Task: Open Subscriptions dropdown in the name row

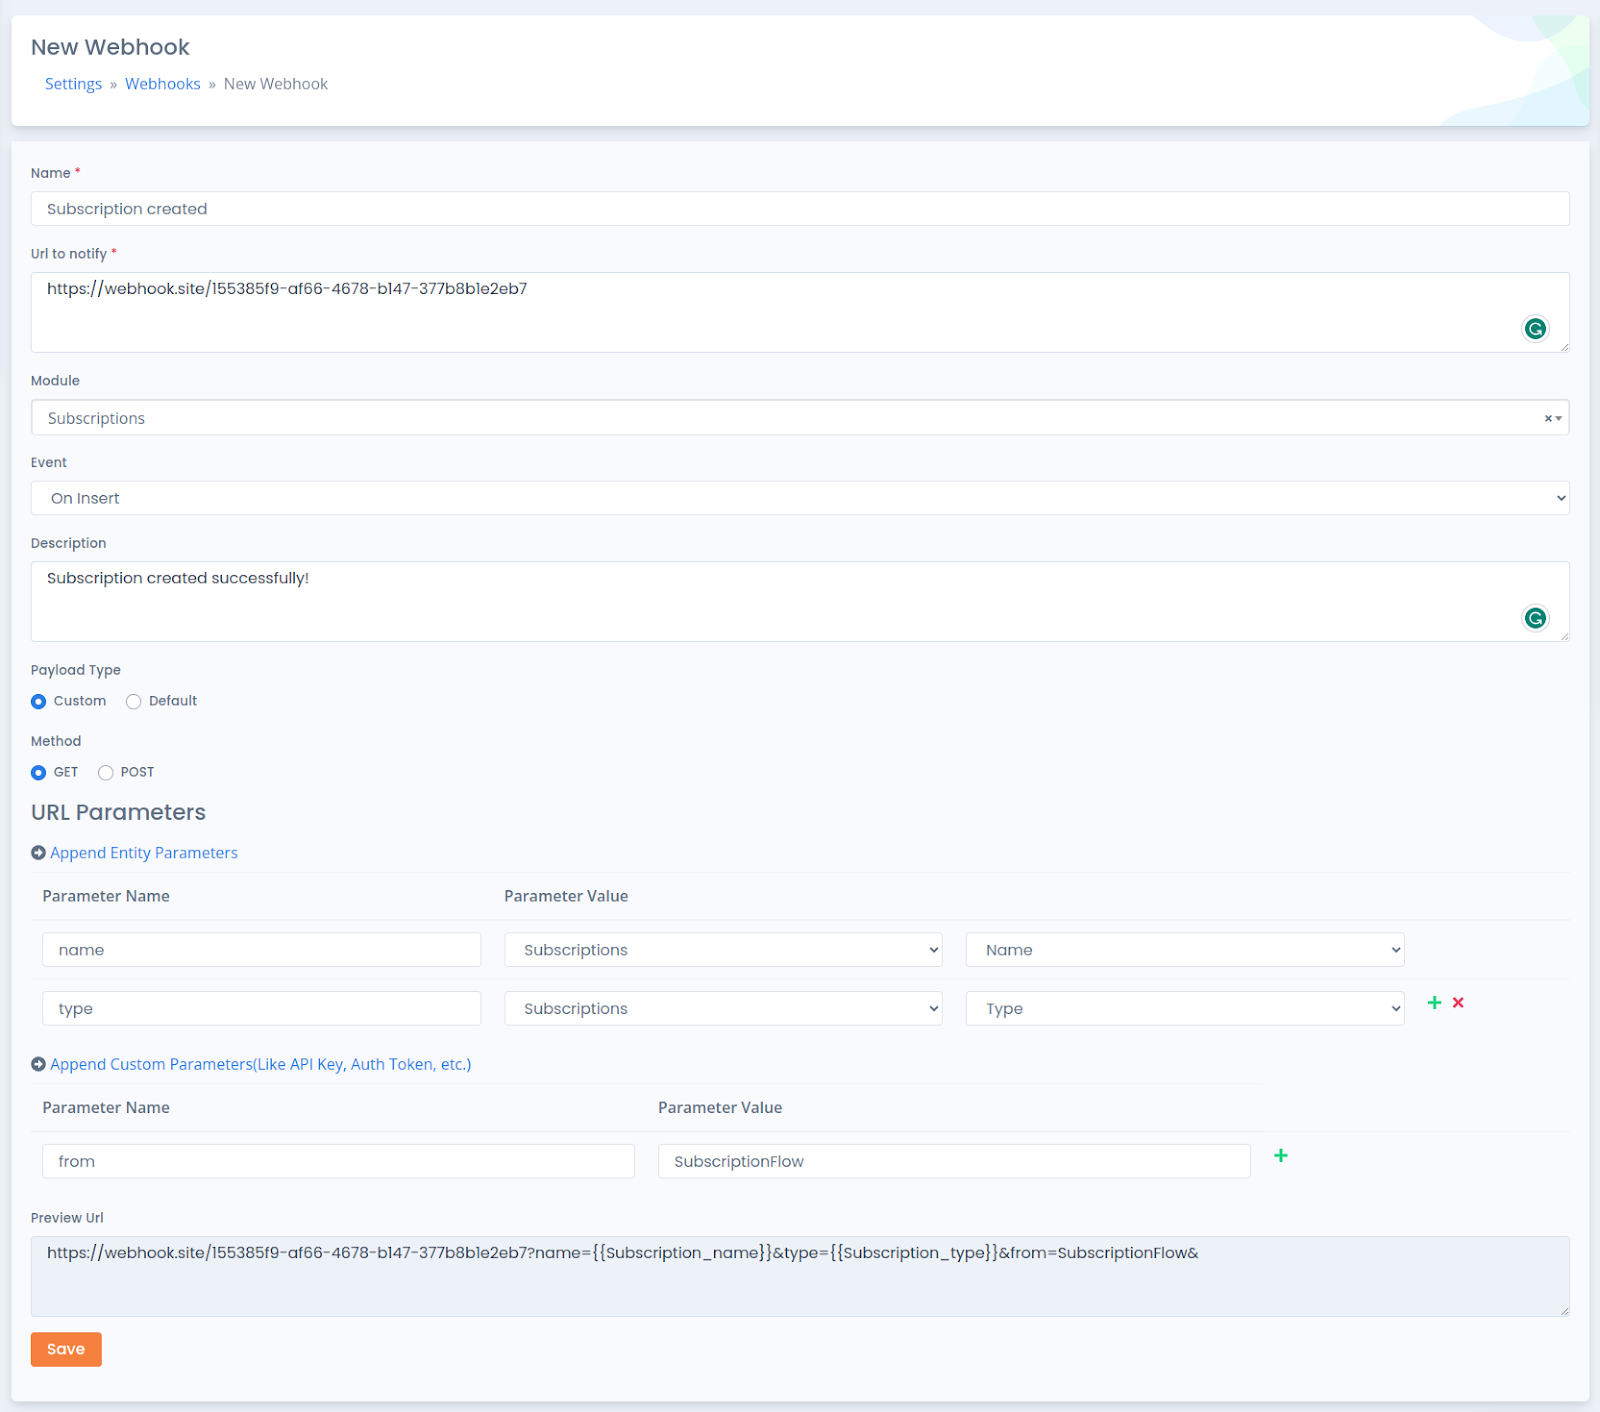Action: [x=723, y=950]
